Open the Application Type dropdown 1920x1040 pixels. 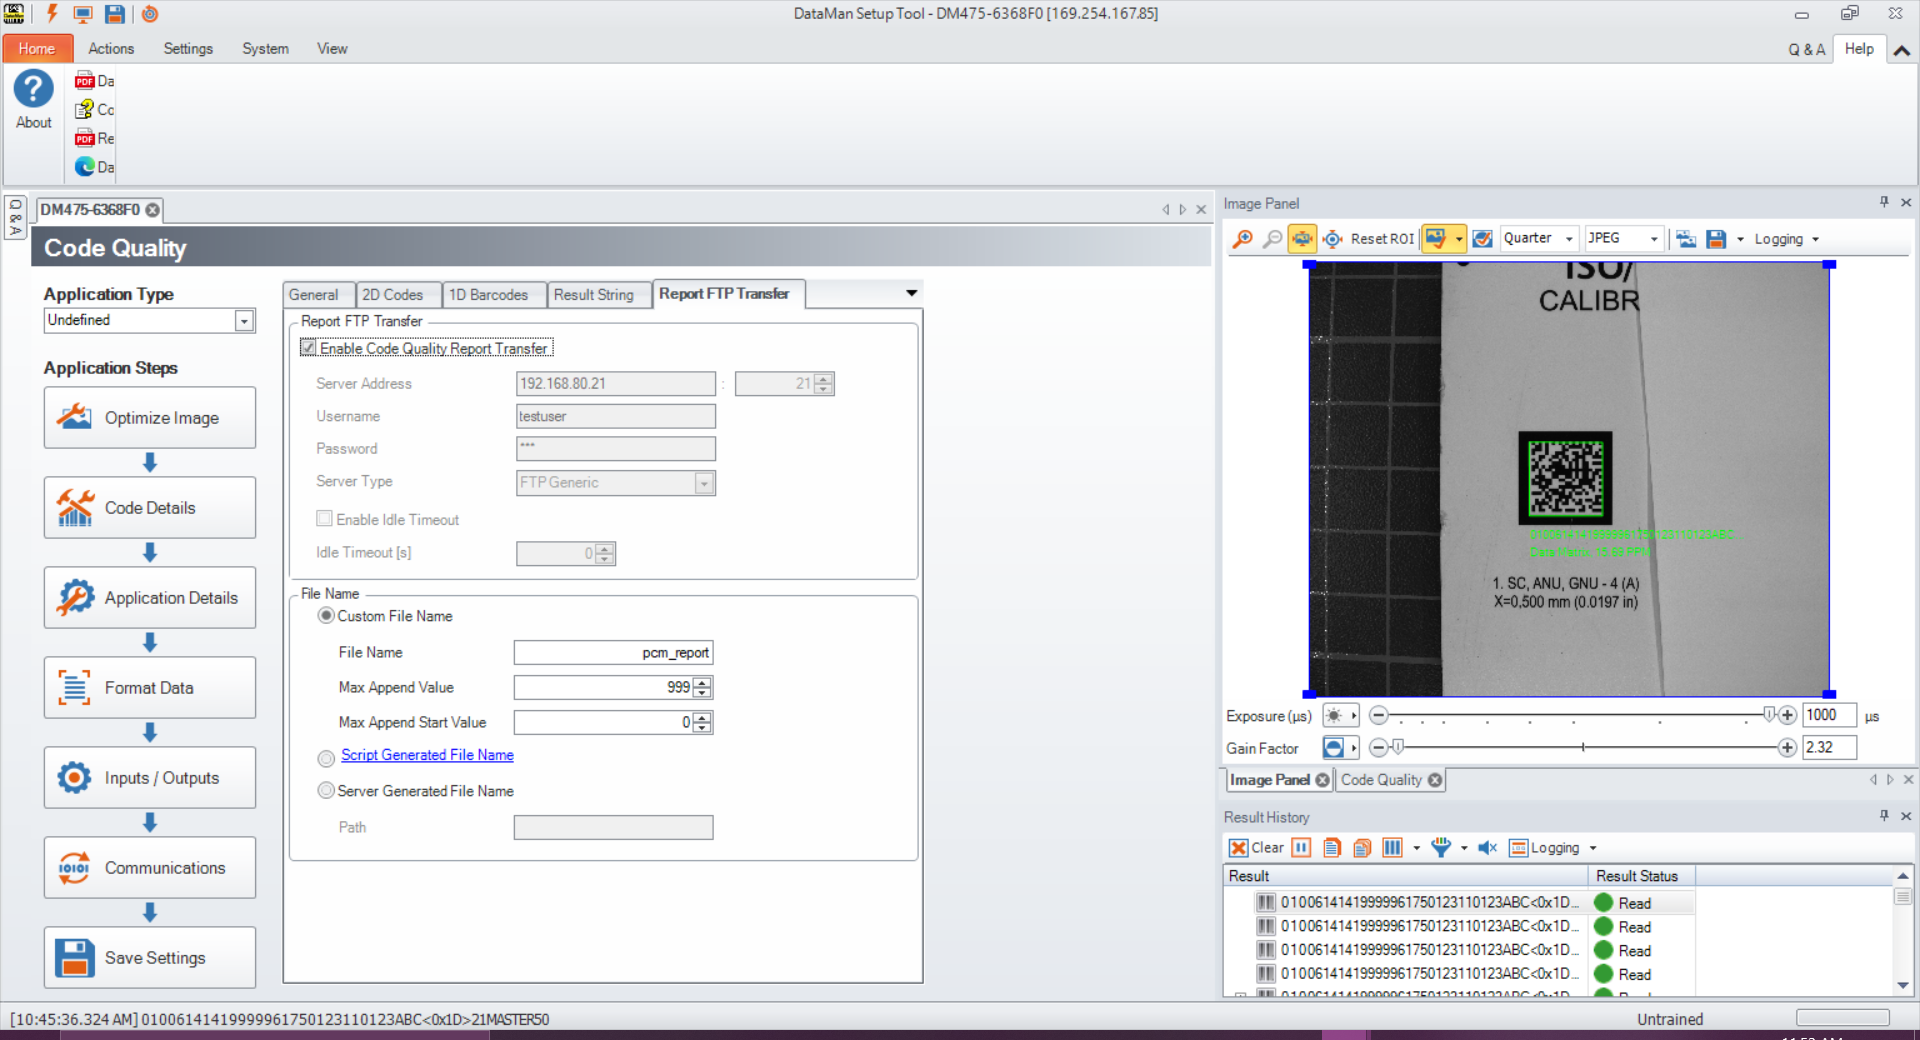[x=244, y=321]
